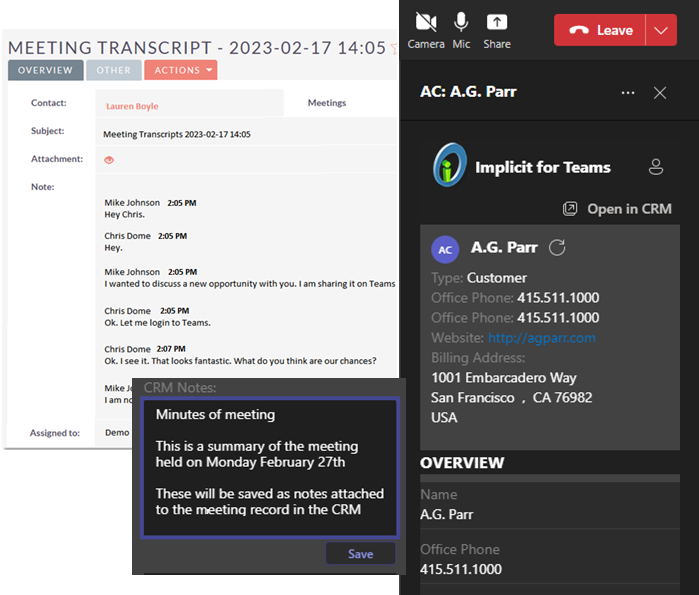This screenshot has width=699, height=595.
Task: Open the Lauren Boyle contact link
Action: (132, 106)
